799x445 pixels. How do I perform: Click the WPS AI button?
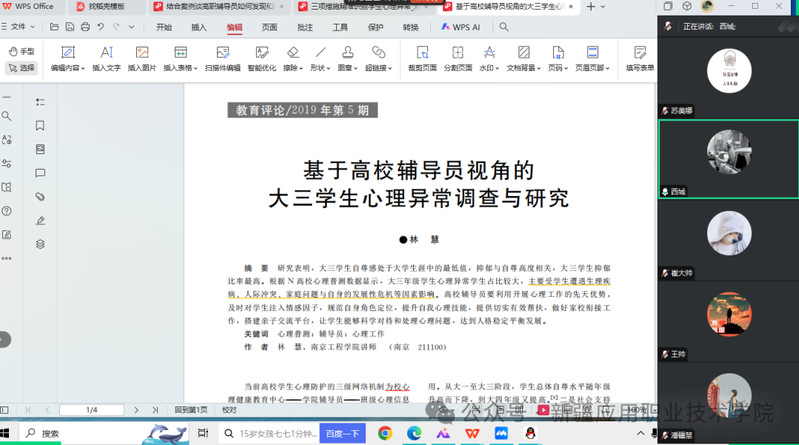[461, 27]
